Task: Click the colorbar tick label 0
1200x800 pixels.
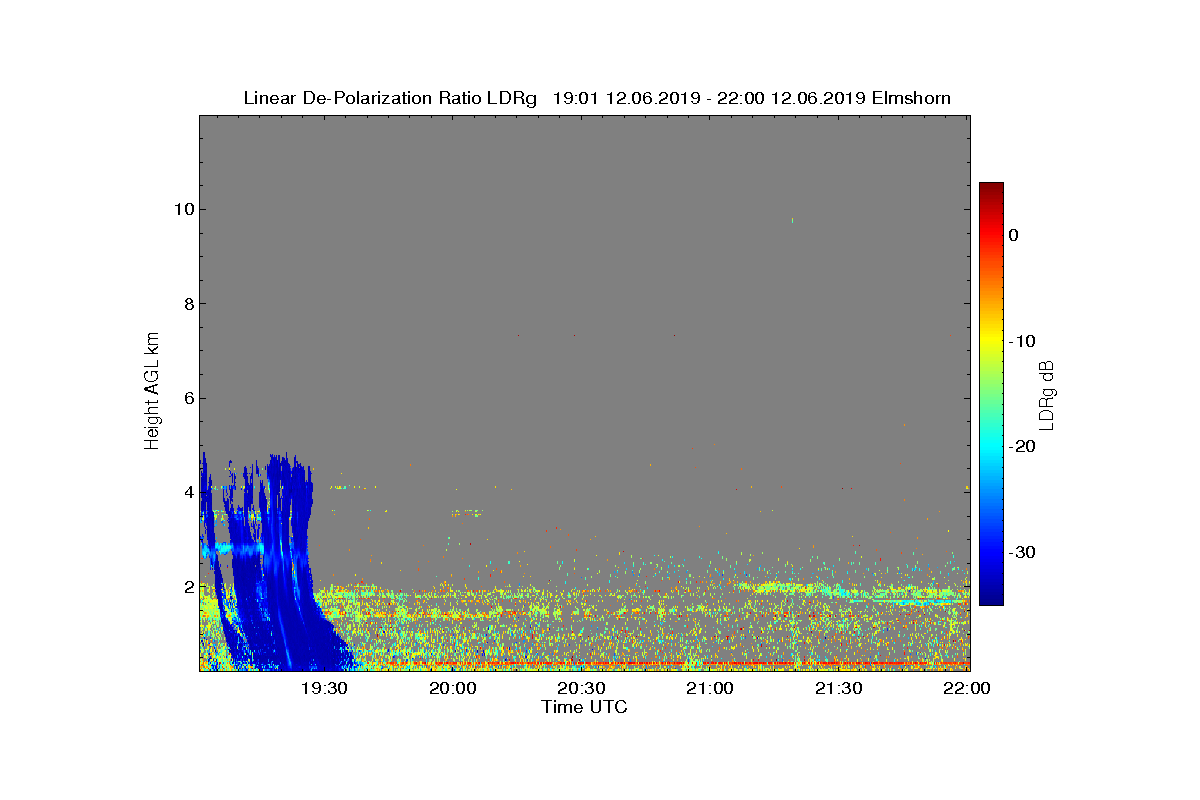Action: click(1013, 235)
